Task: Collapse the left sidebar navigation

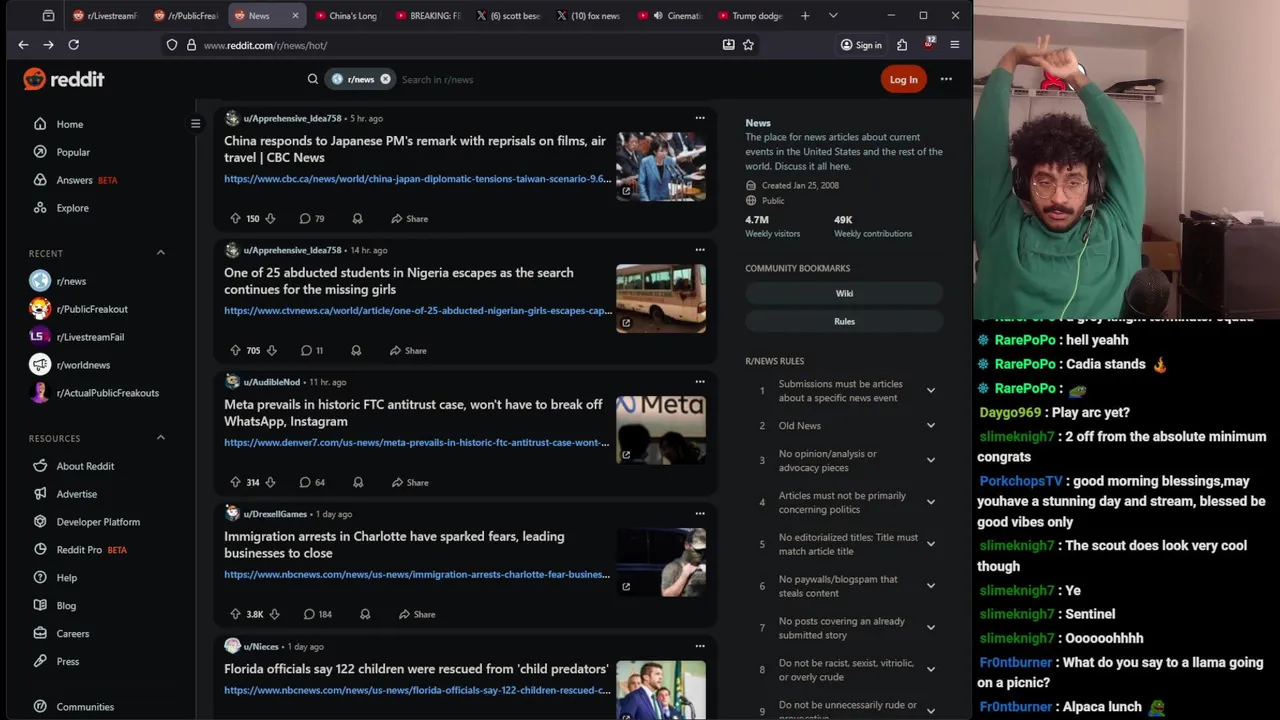Action: [x=195, y=124]
